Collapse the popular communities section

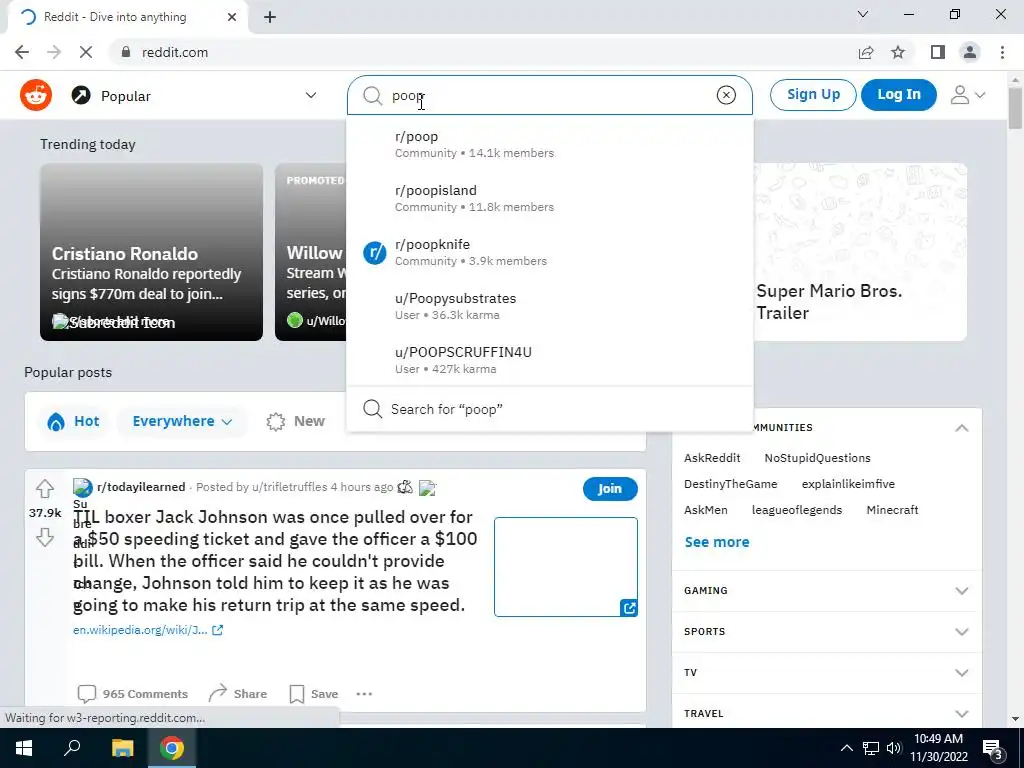pos(961,428)
